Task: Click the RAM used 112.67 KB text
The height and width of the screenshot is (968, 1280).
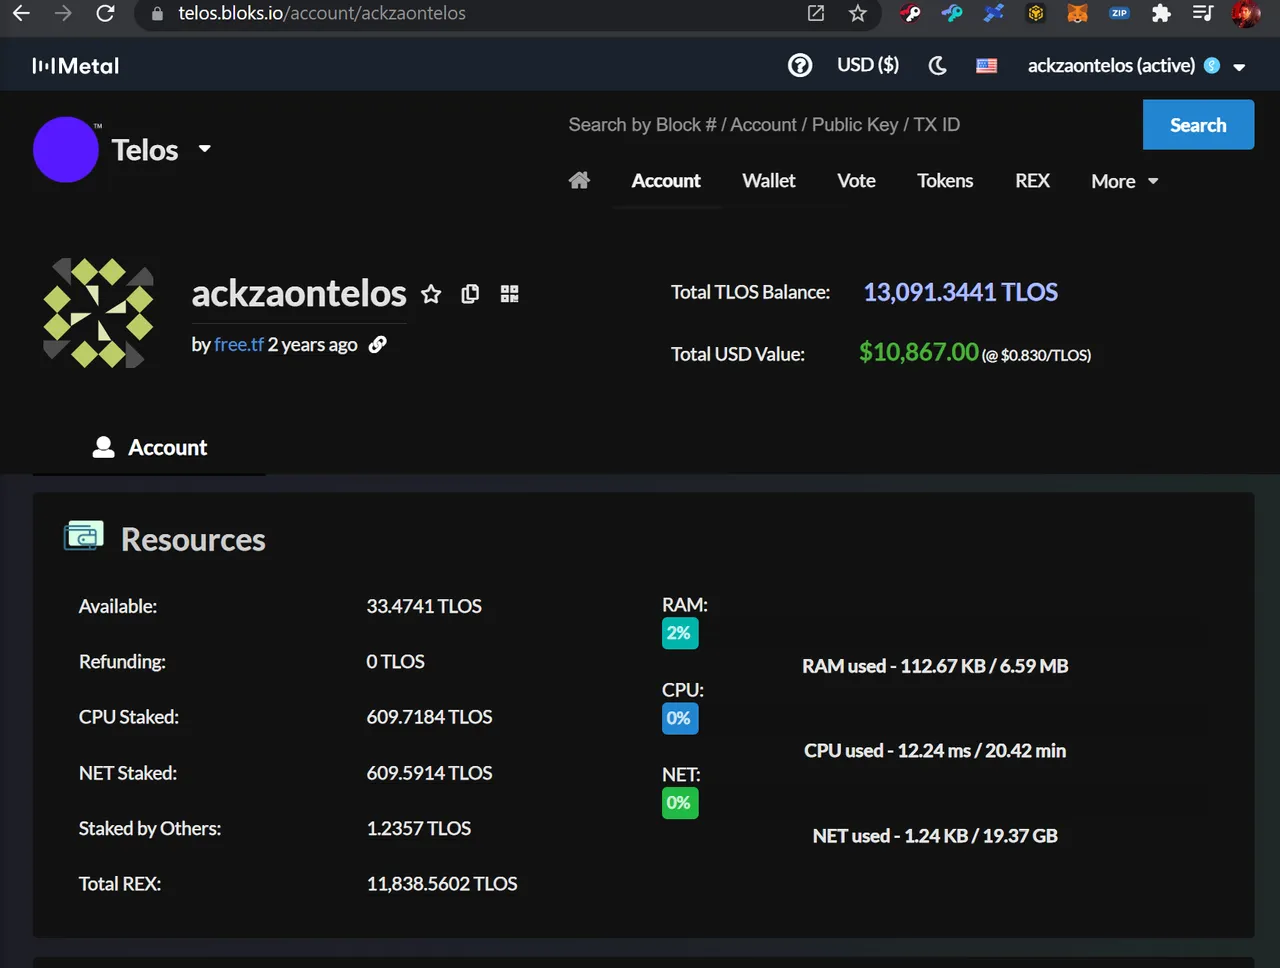Action: [x=935, y=666]
